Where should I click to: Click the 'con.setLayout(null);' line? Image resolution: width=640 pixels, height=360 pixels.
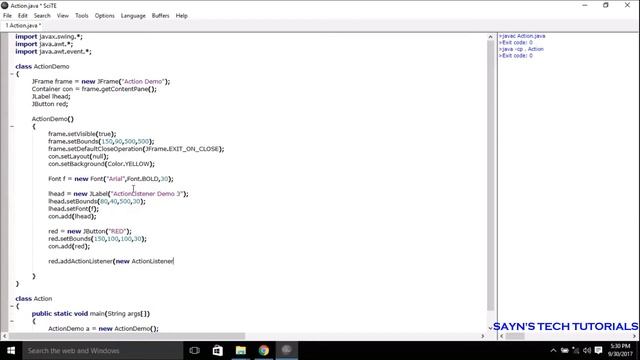pyautogui.click(x=78, y=156)
